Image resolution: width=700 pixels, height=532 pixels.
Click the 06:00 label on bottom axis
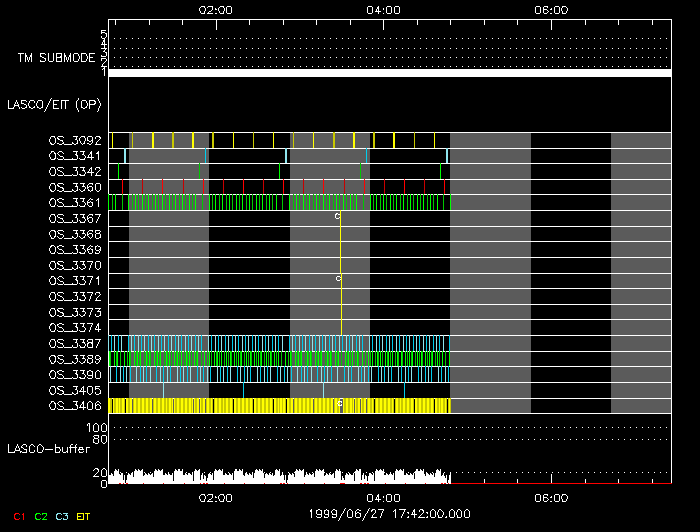552,497
